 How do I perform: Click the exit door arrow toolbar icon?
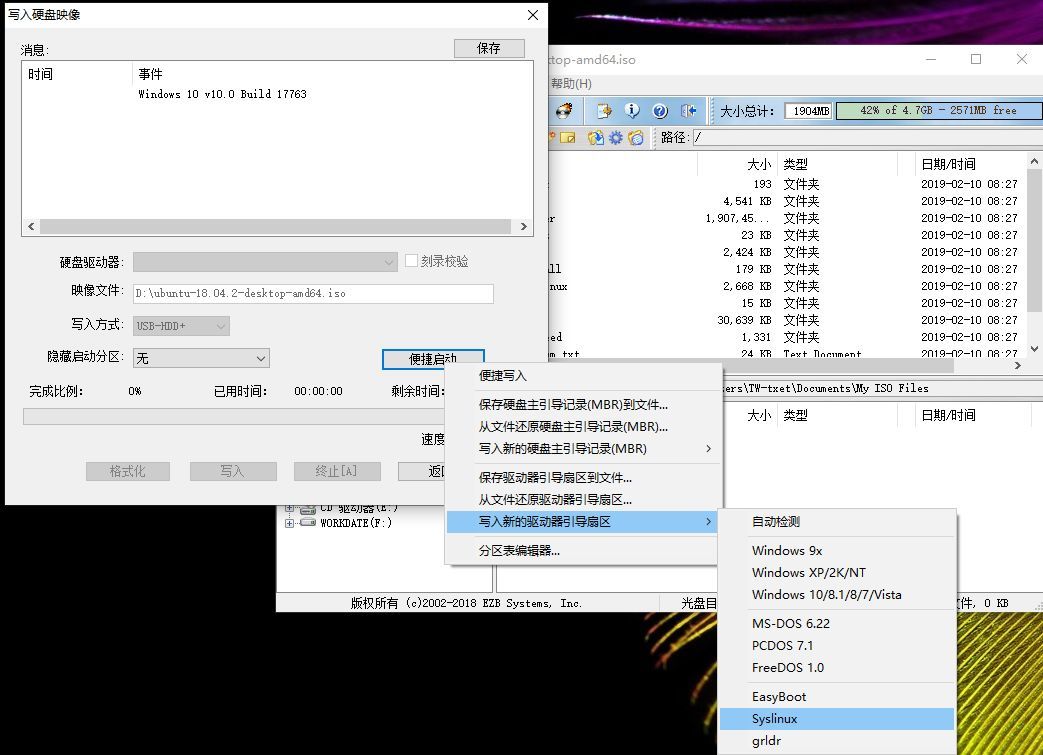click(688, 110)
